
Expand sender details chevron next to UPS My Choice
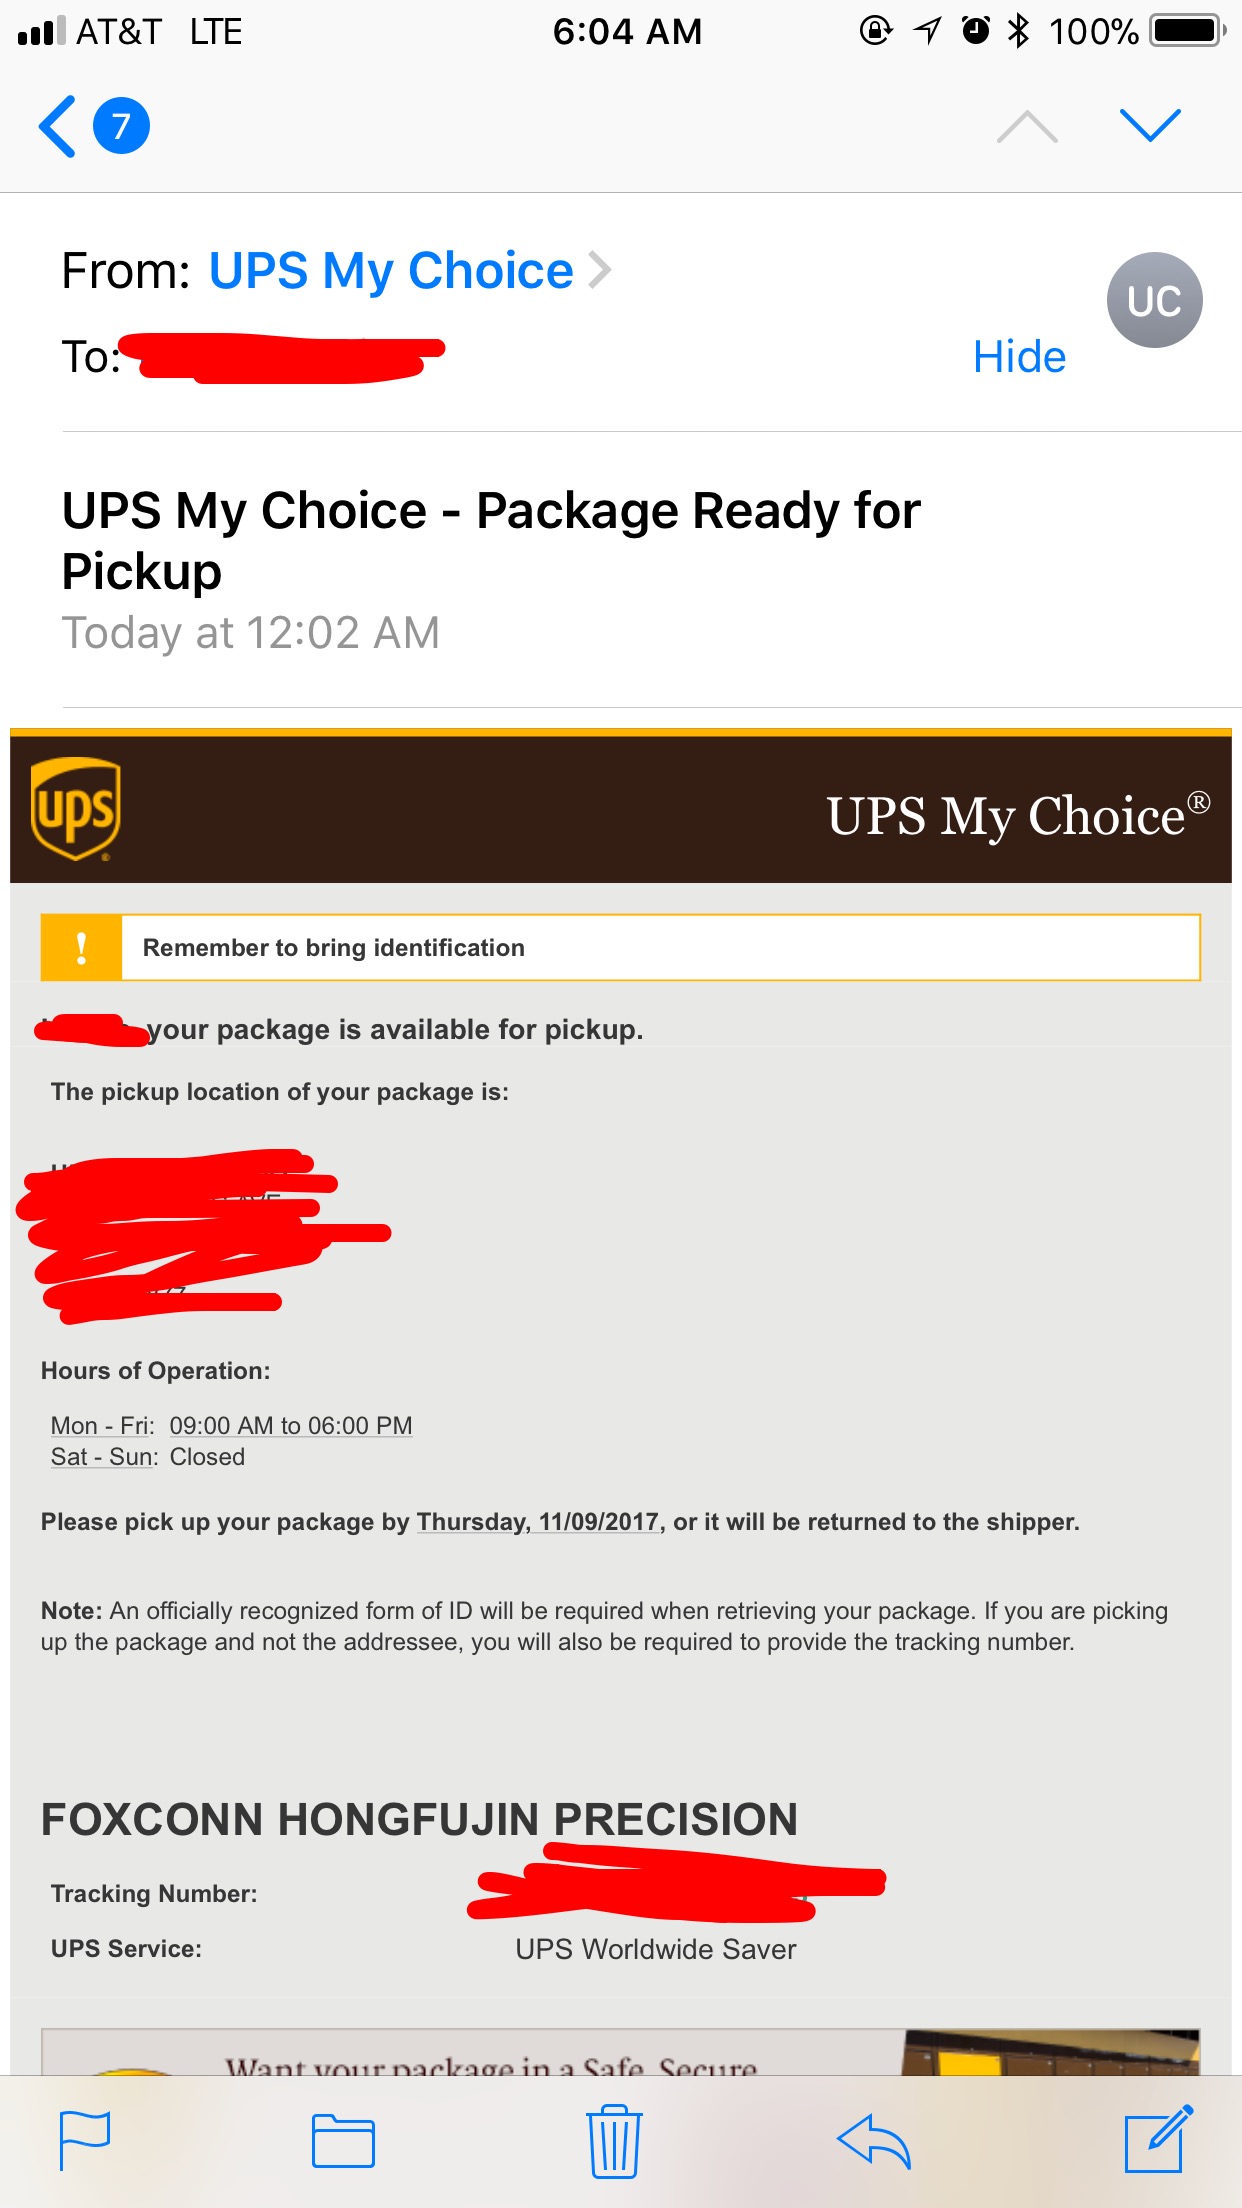pos(600,270)
